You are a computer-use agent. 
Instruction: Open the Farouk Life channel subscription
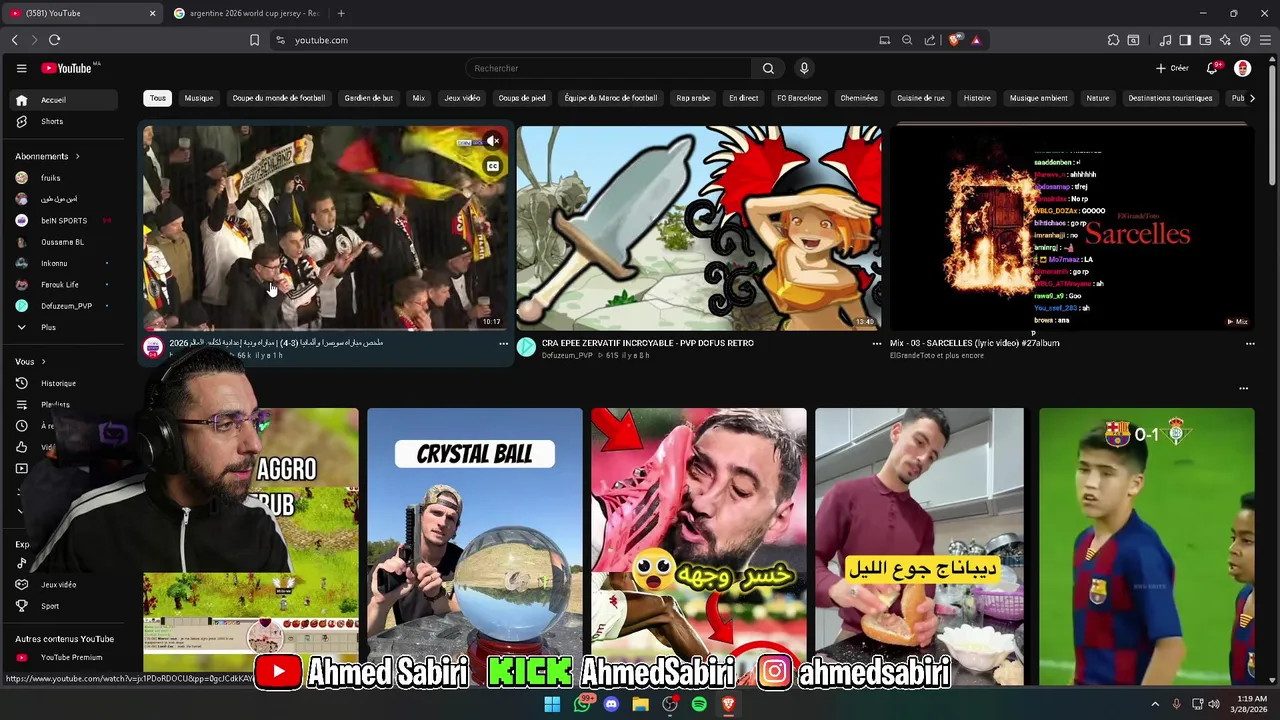tap(62, 284)
